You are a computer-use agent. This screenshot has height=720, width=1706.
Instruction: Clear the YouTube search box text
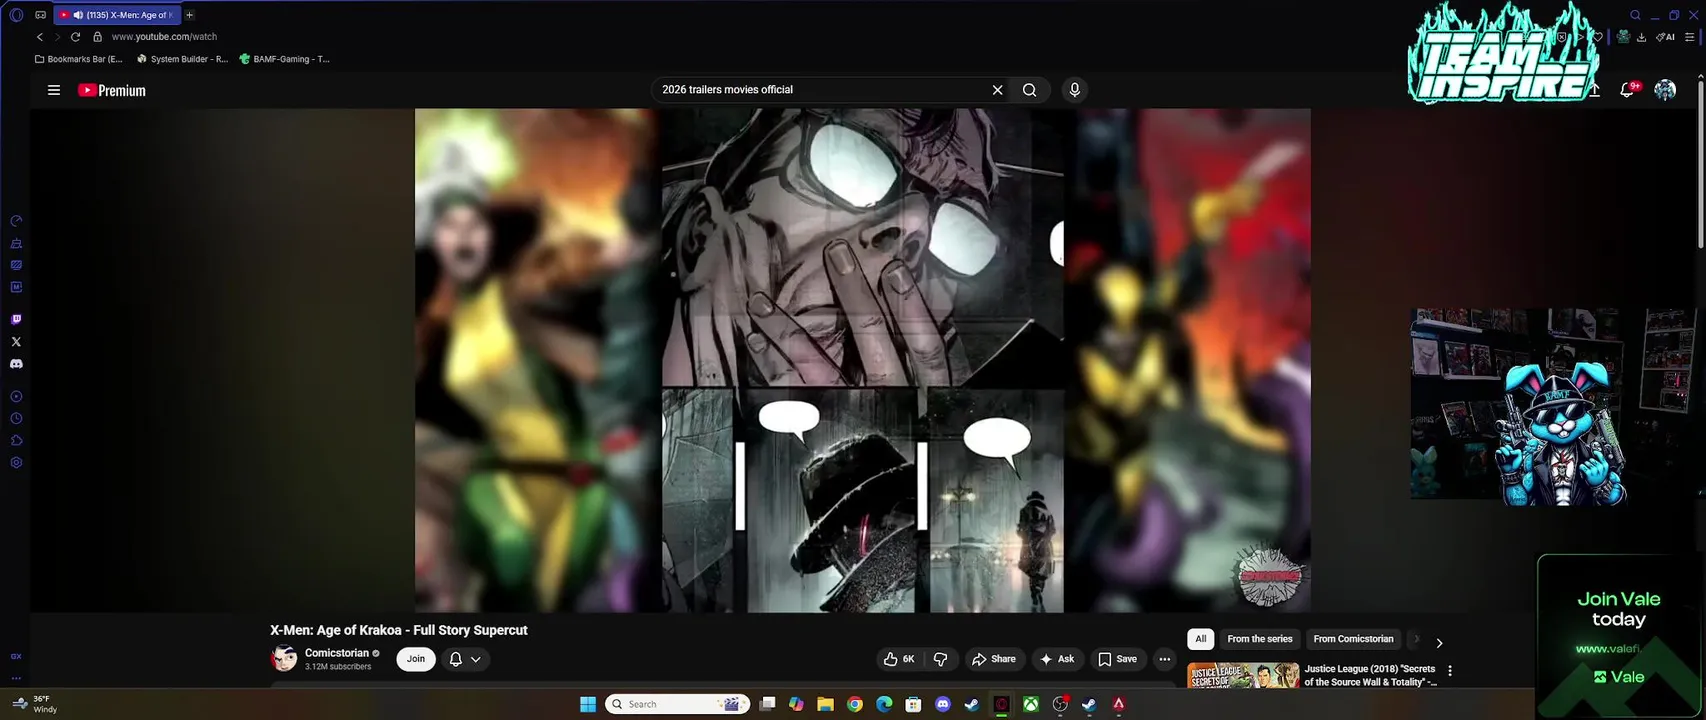coord(997,90)
